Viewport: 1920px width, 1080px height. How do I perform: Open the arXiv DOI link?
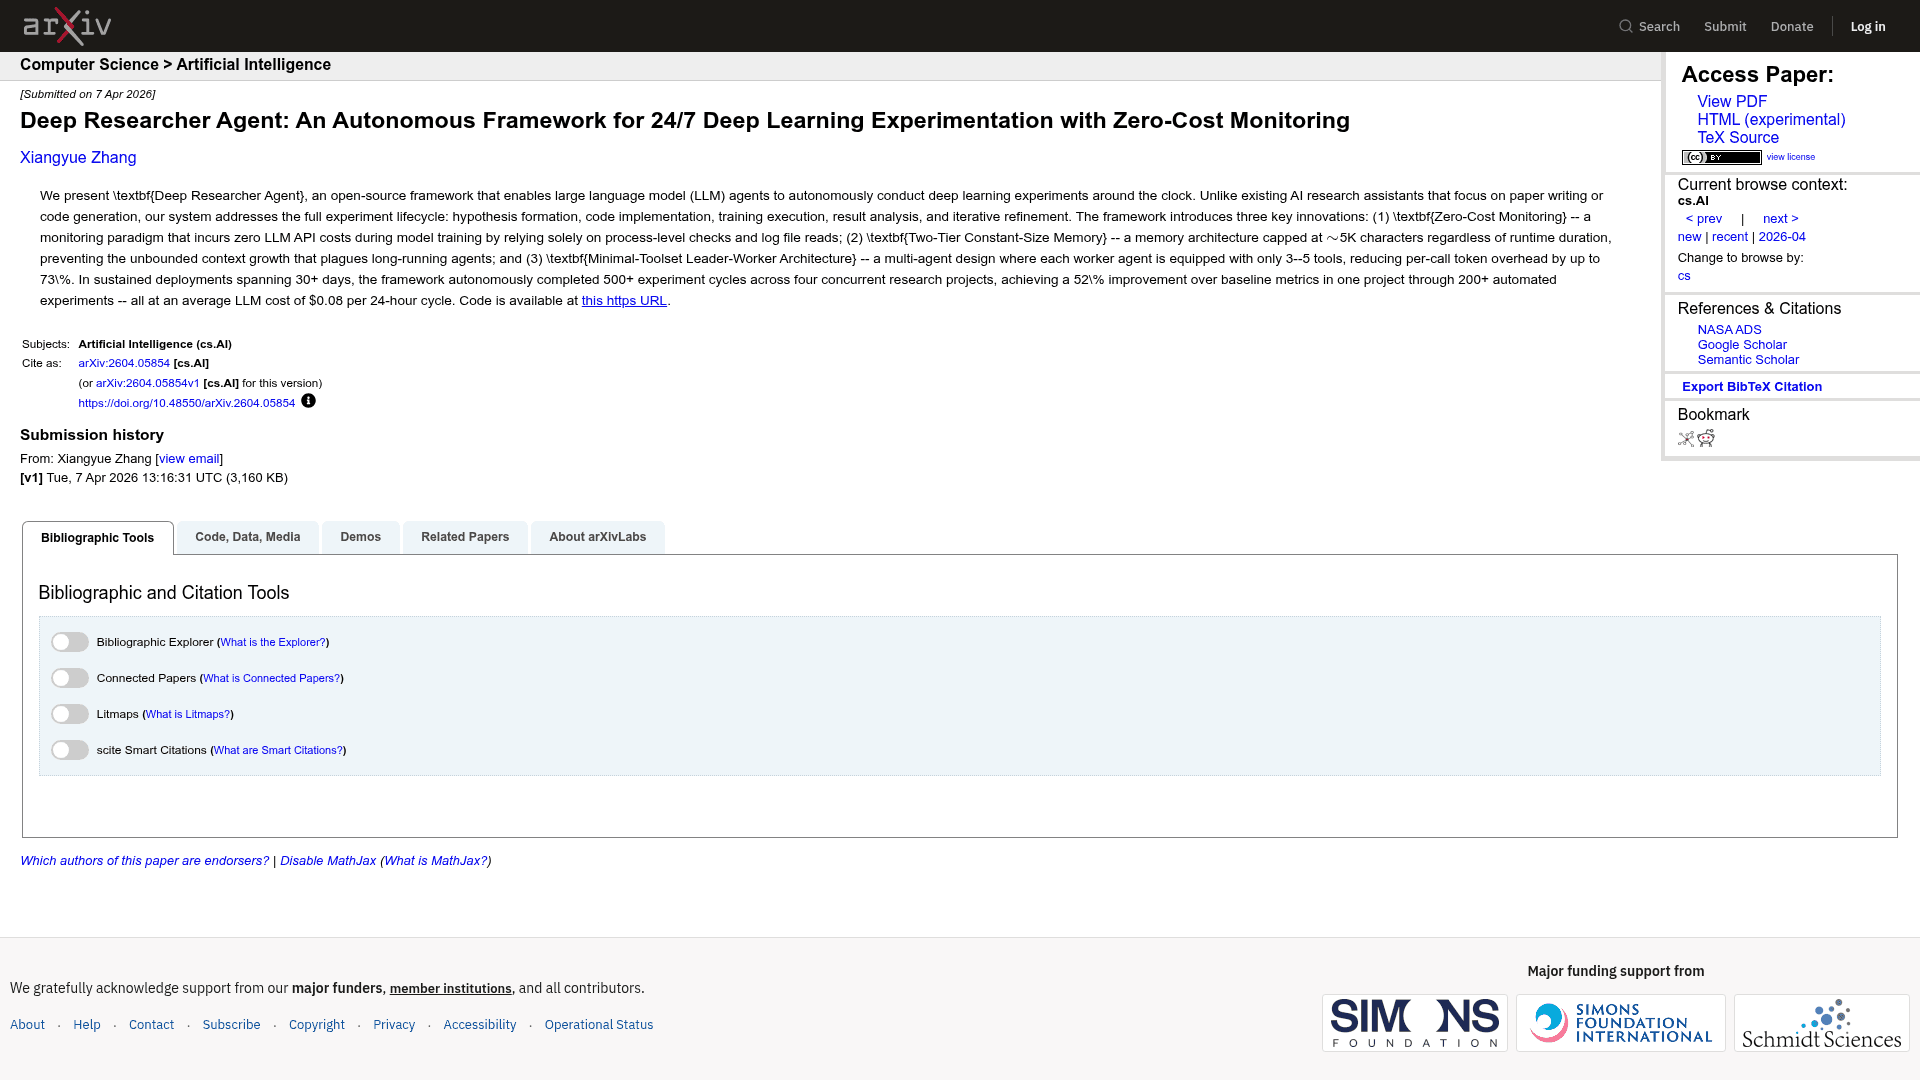(187, 403)
